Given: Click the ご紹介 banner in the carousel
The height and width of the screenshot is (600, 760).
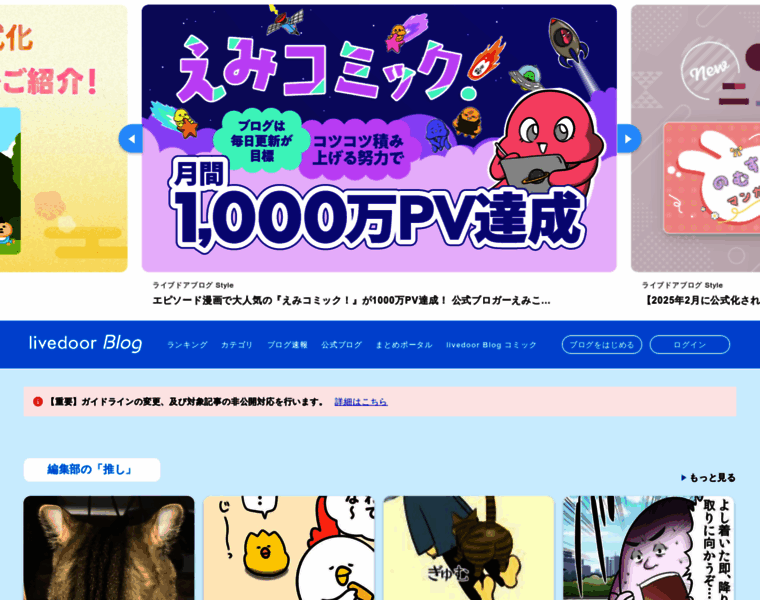Looking at the screenshot, I should (x=63, y=139).
